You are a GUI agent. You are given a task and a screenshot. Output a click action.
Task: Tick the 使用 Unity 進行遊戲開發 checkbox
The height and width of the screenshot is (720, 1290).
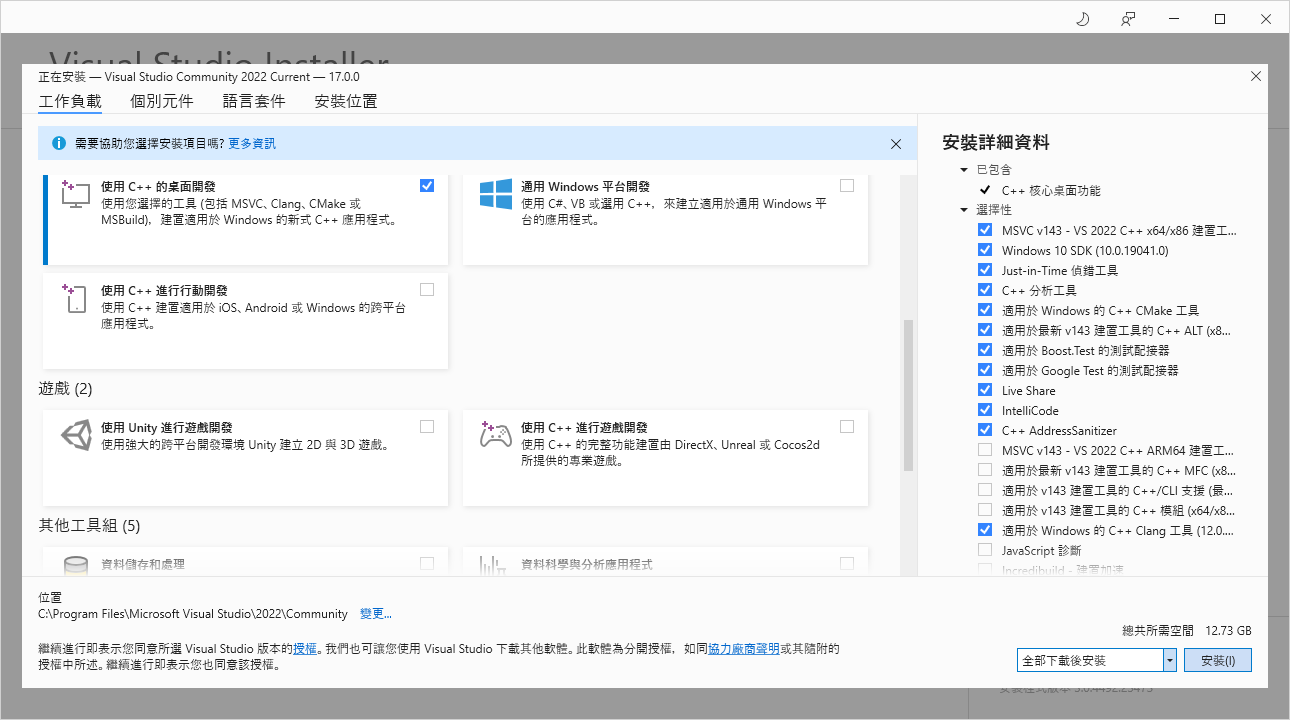click(x=427, y=427)
